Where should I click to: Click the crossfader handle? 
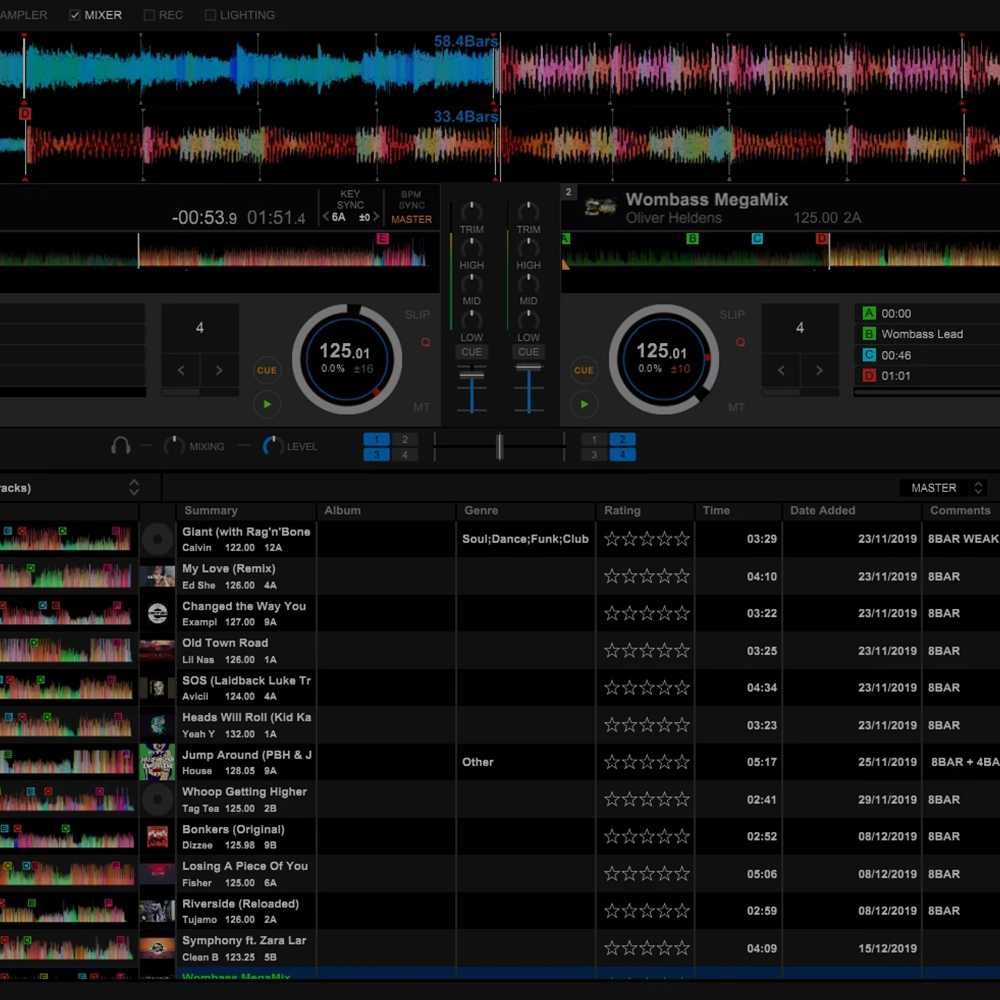point(499,446)
